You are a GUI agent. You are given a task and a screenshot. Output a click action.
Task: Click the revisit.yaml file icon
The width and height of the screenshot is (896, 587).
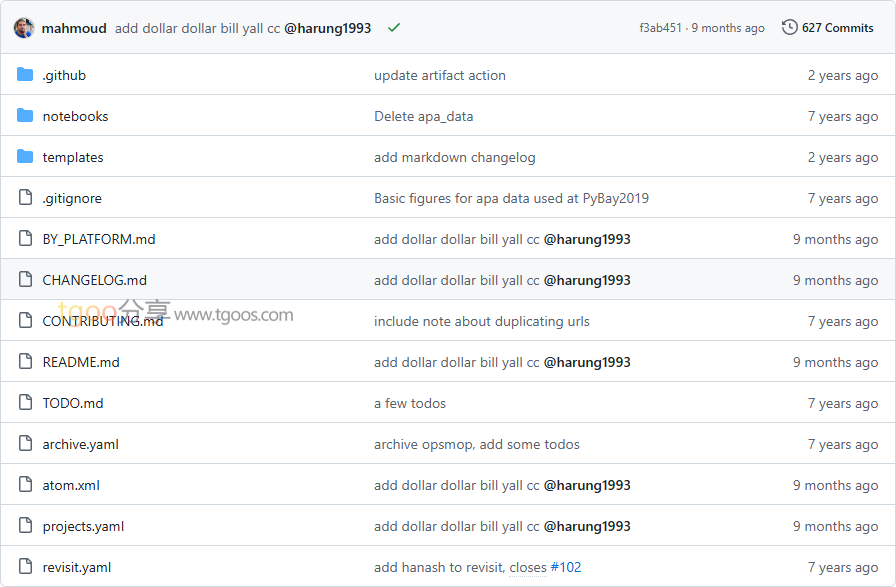click(25, 567)
